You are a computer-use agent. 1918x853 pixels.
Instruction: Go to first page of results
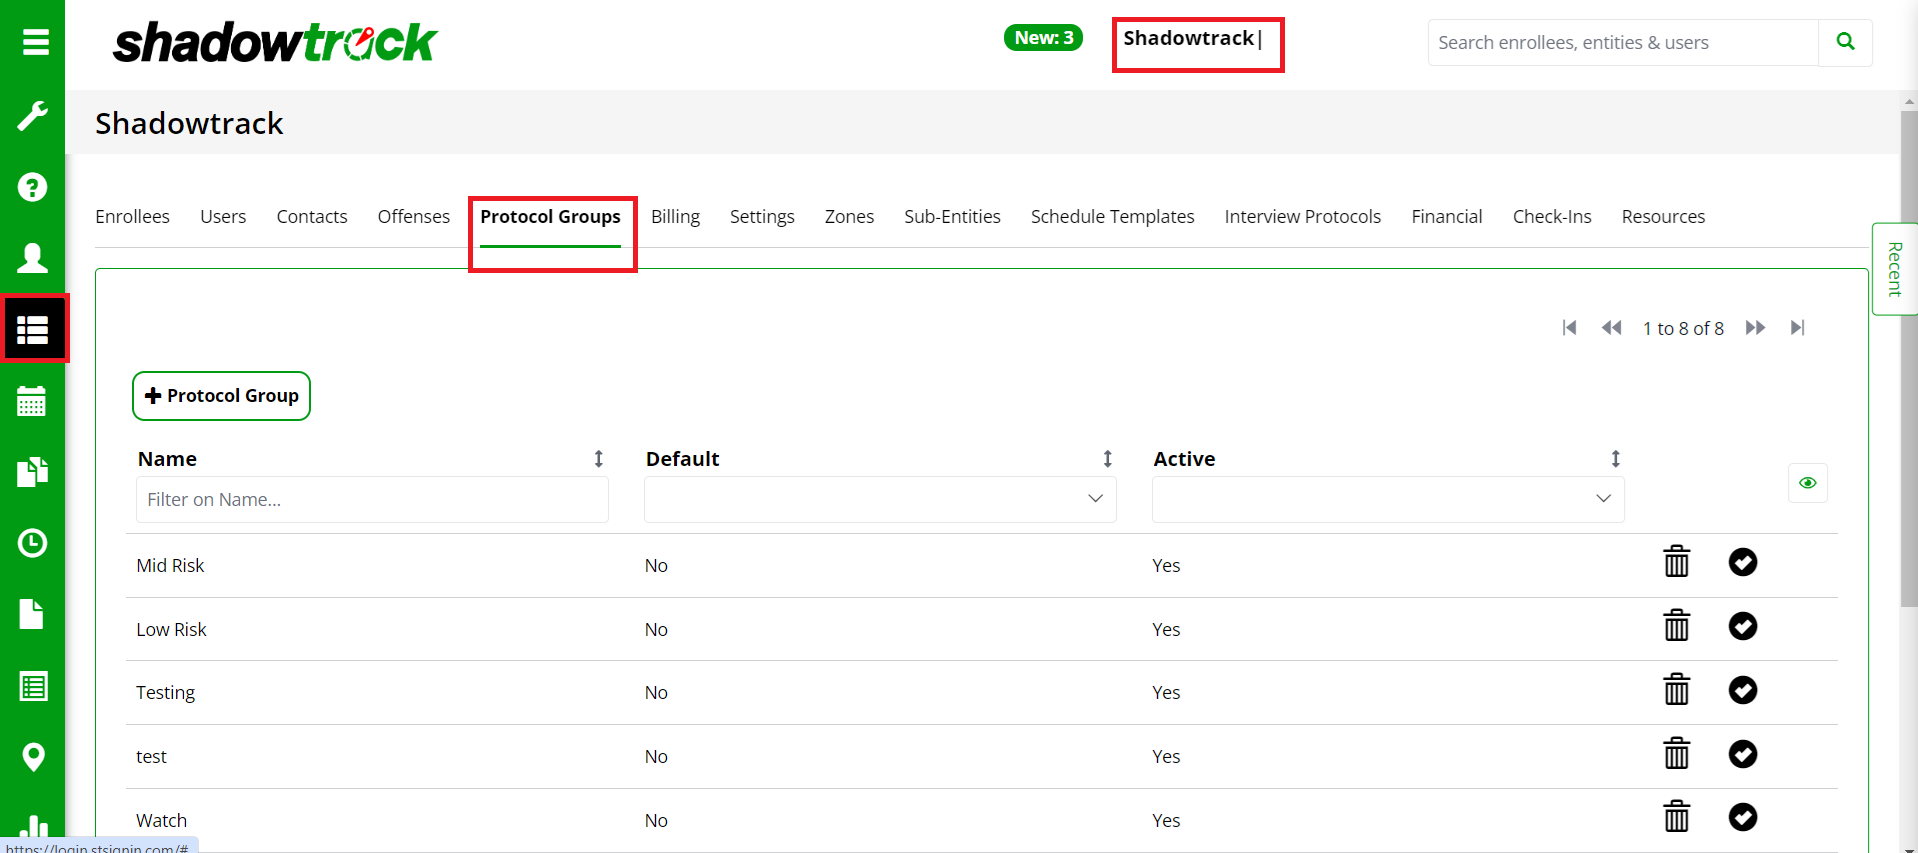coord(1569,328)
